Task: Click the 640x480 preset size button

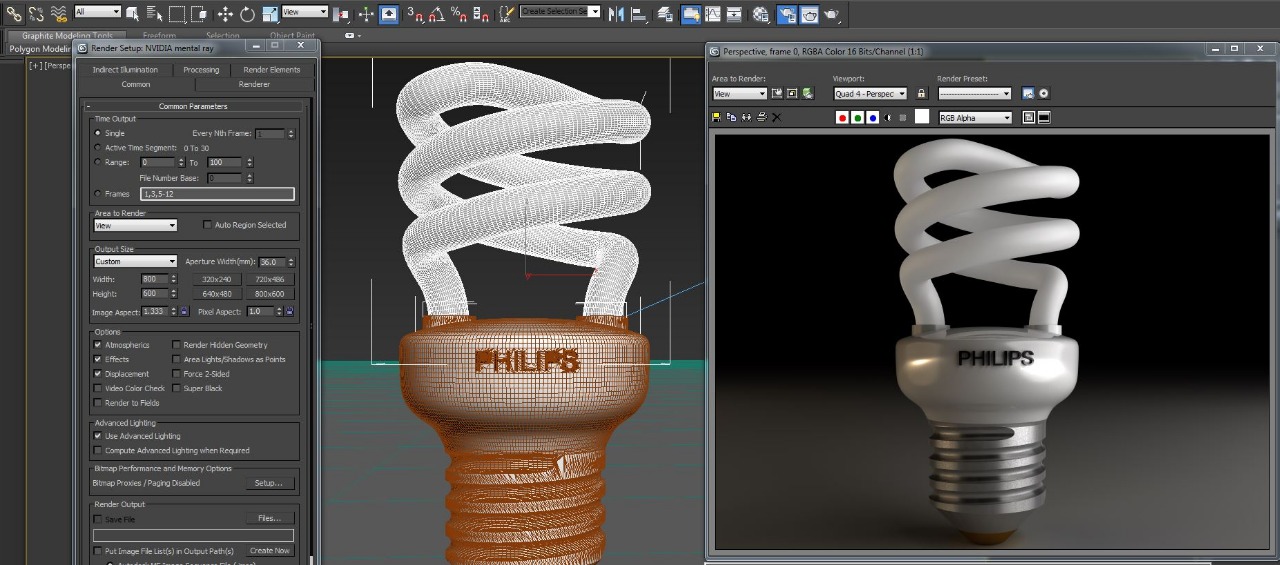Action: click(x=217, y=294)
